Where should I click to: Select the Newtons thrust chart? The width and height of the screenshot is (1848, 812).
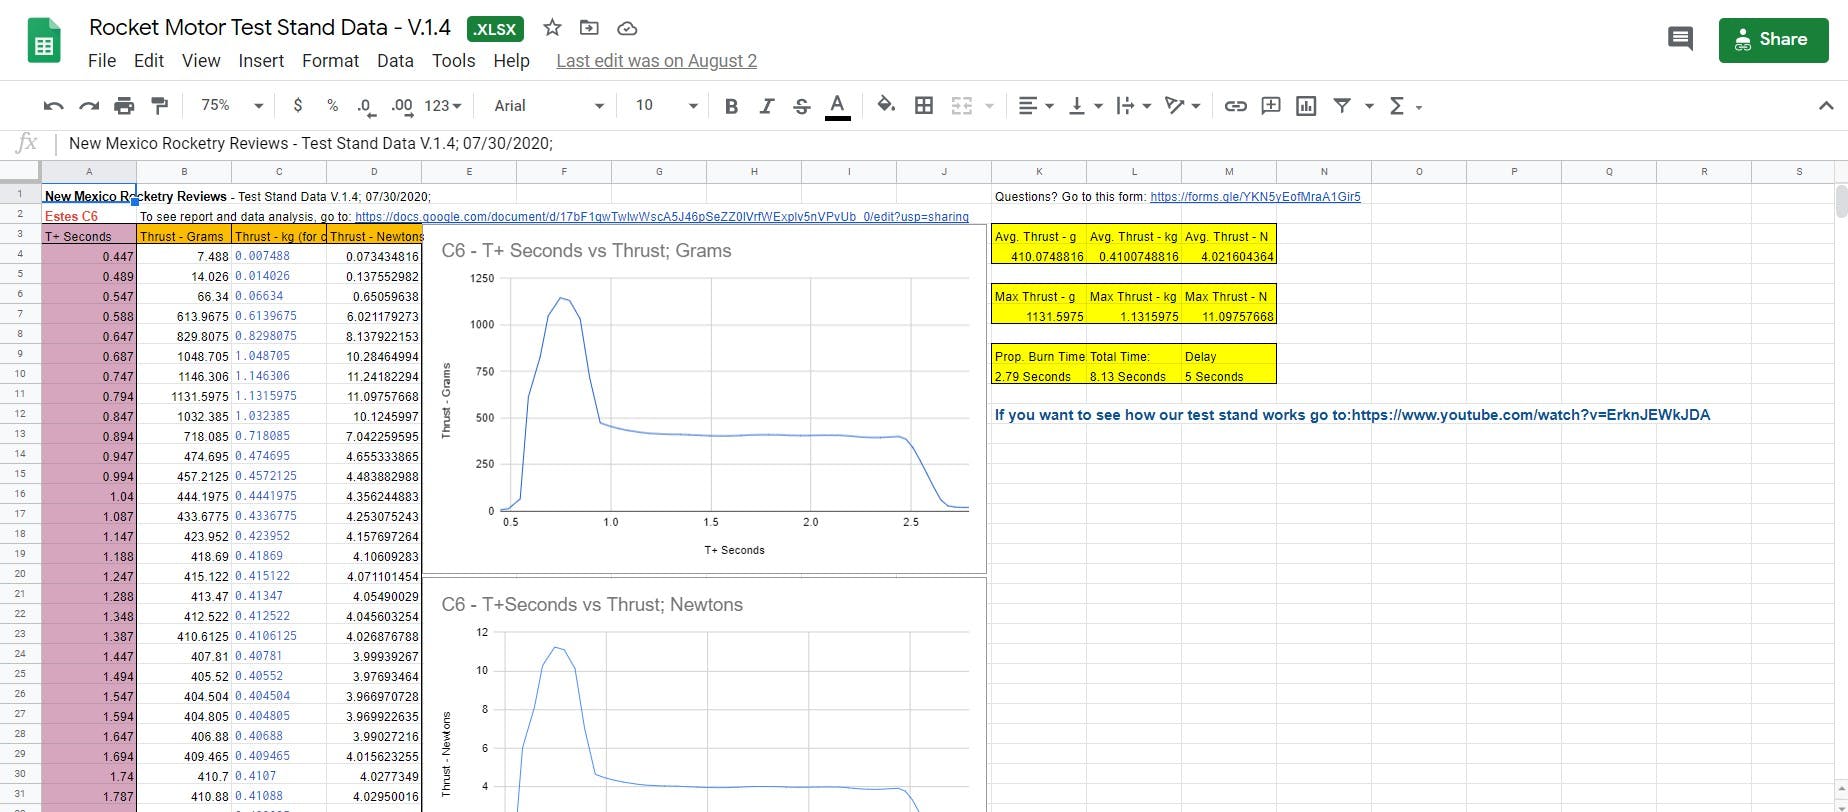704,696
